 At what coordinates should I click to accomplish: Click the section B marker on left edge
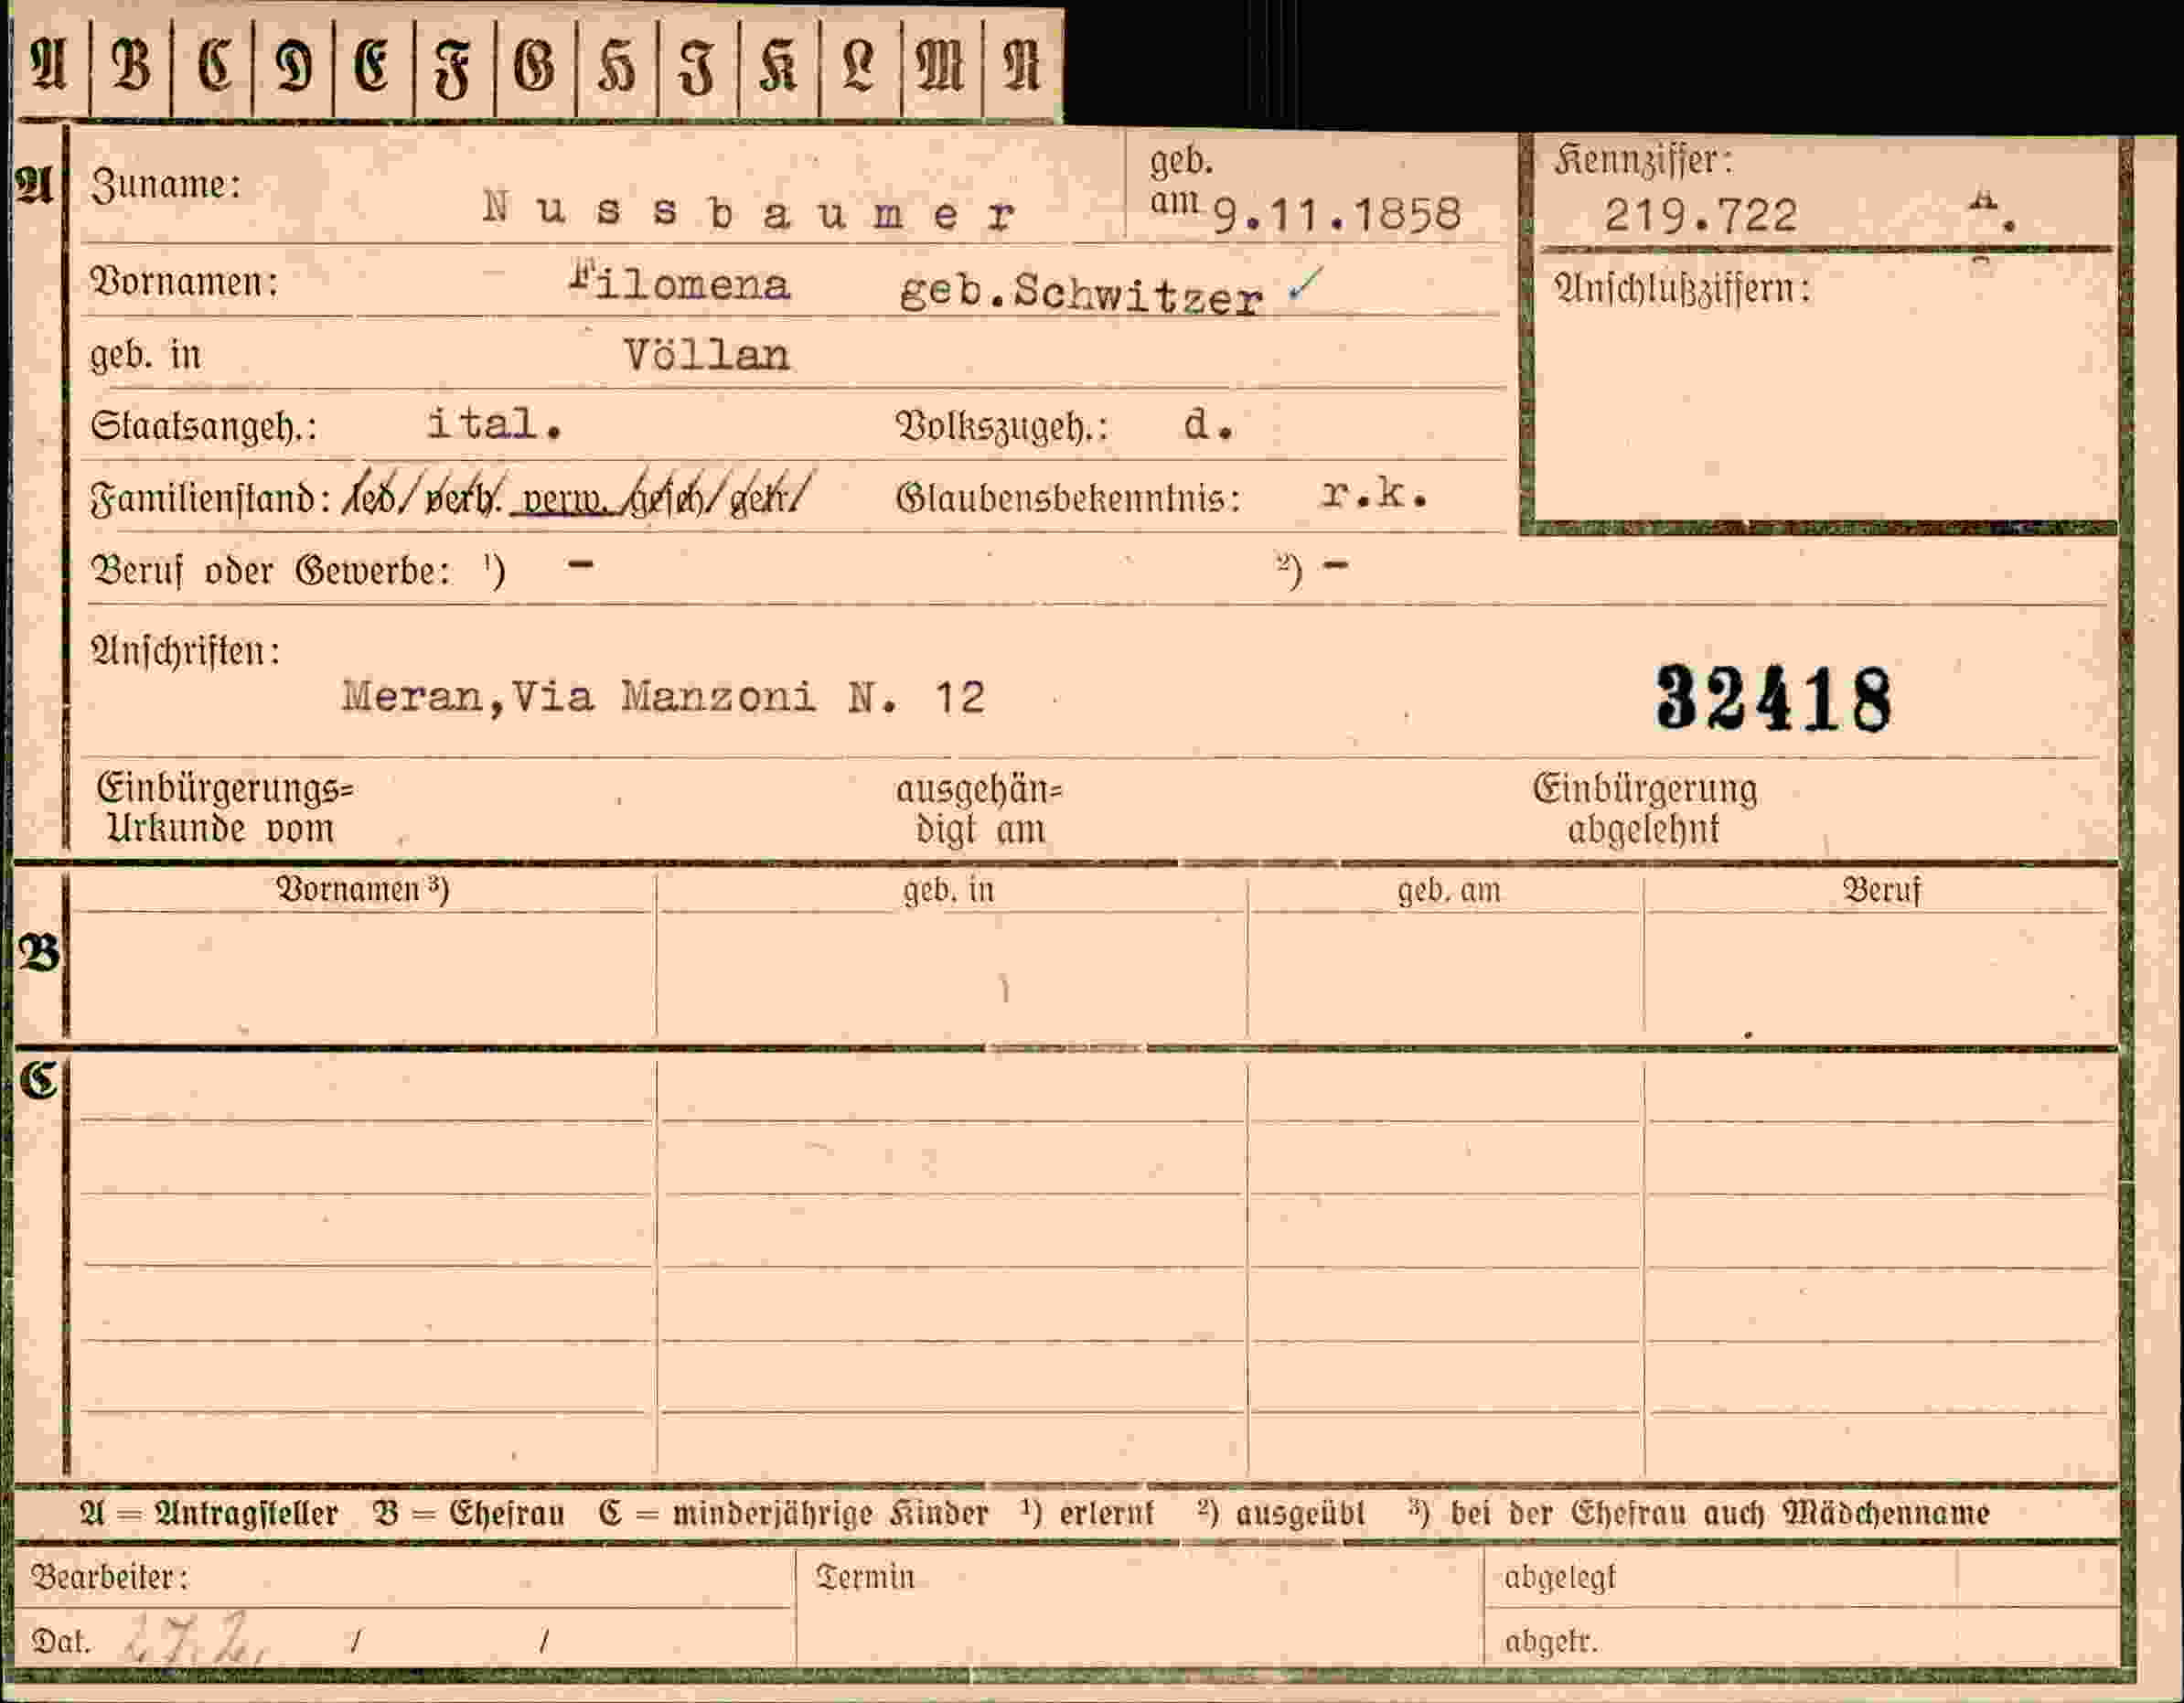tap(38, 954)
